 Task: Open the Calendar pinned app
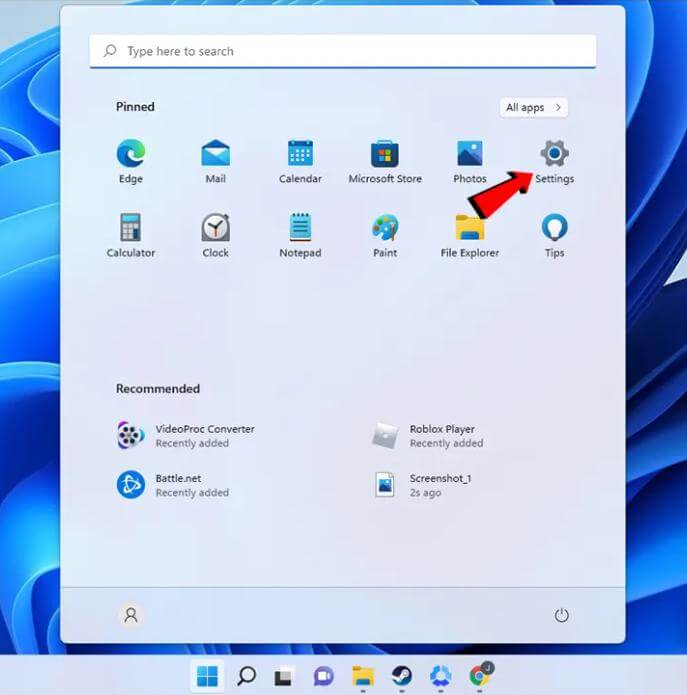(300, 161)
